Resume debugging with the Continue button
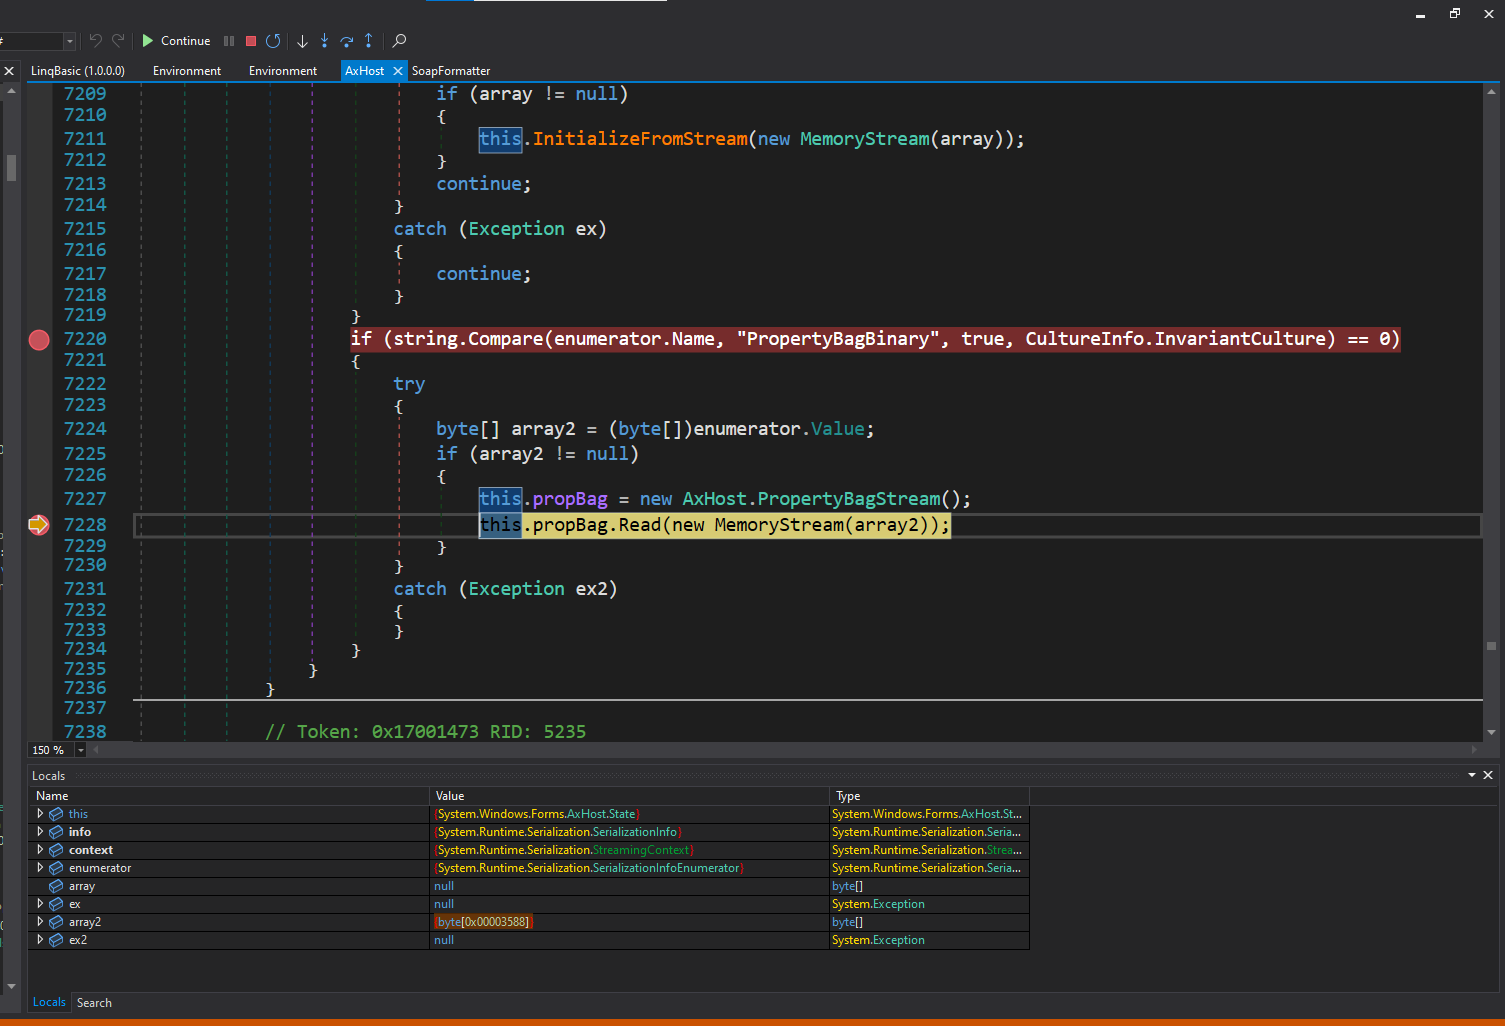 tap(176, 41)
